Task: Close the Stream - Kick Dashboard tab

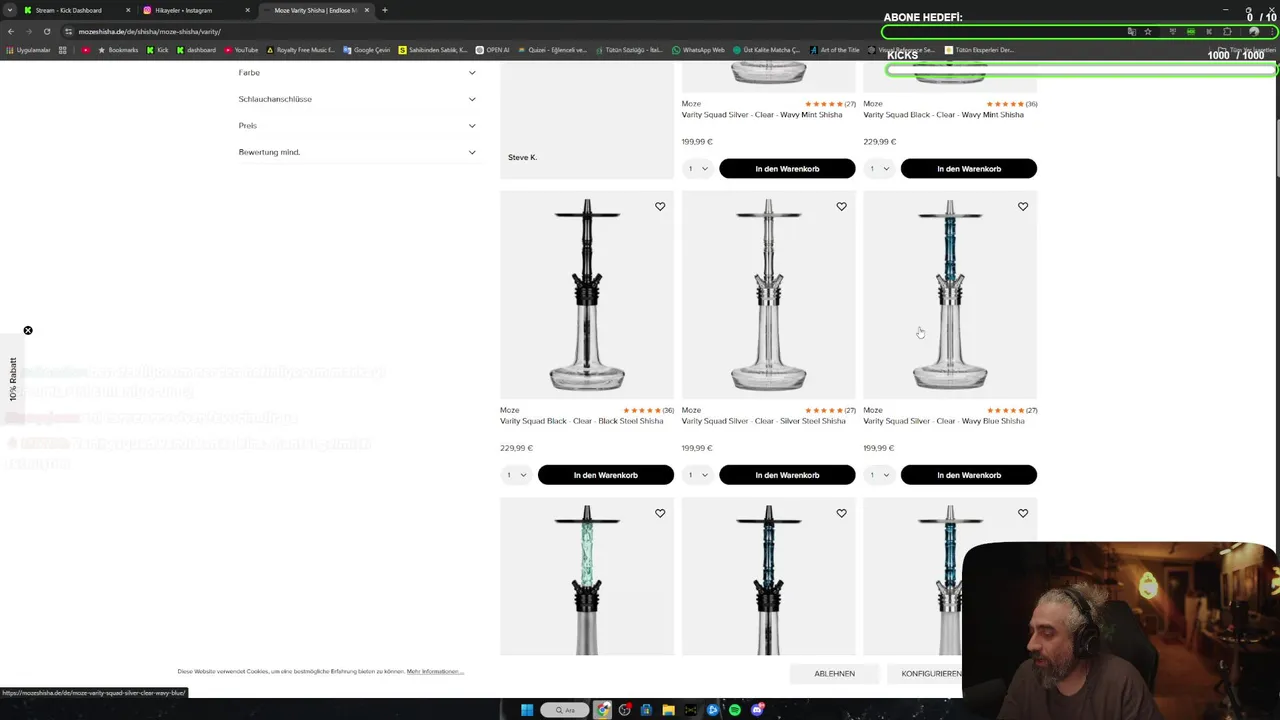Action: pyautogui.click(x=128, y=10)
